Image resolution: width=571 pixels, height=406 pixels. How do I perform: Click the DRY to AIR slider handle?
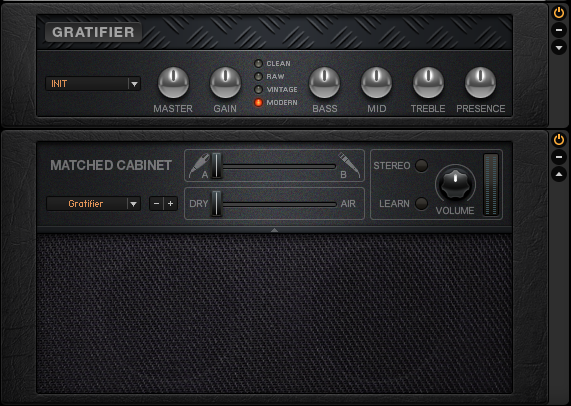tap(216, 204)
